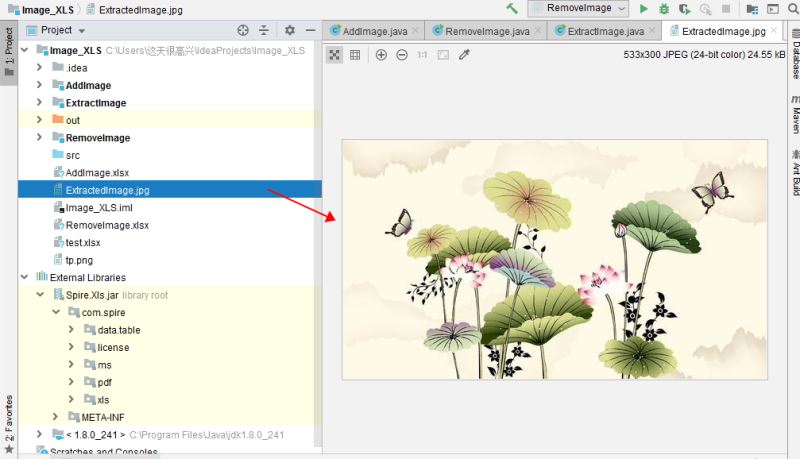Viewport: 800px width, 459px height.
Task: Expand the AddImage folder
Action: (39, 86)
